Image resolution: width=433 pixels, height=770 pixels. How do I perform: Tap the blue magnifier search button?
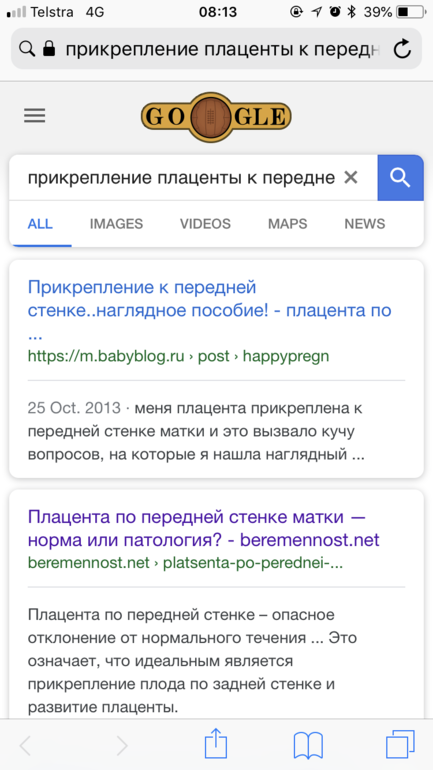[x=400, y=178]
